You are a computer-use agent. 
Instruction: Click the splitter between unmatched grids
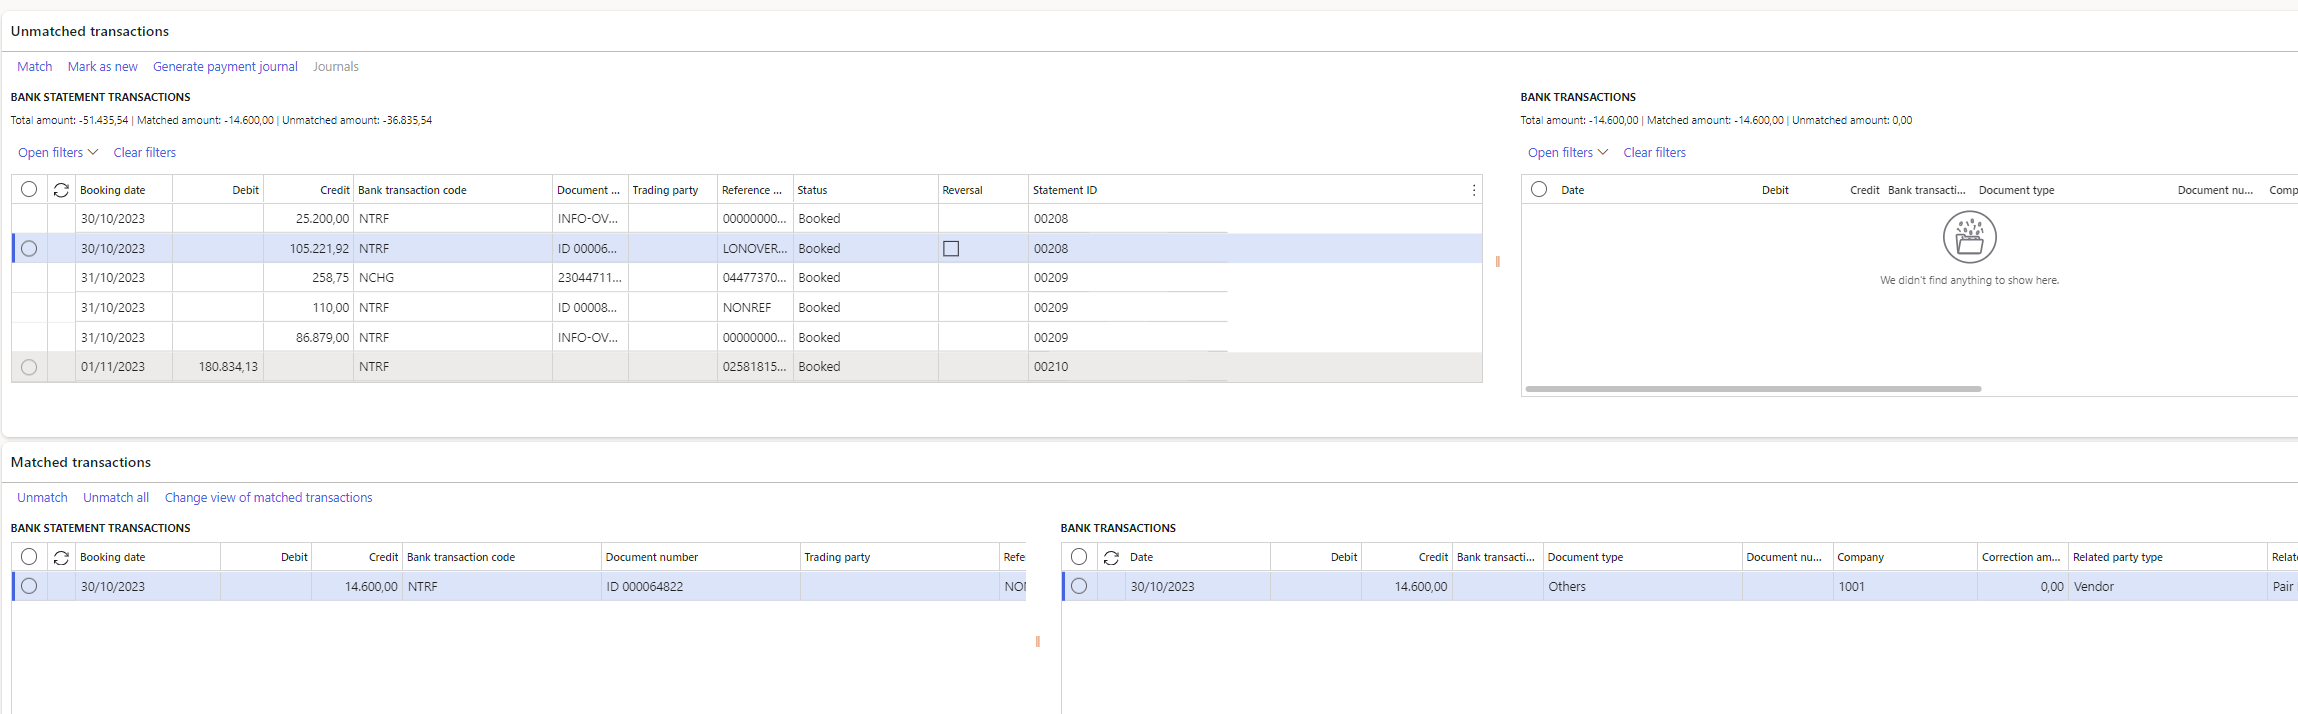1497,261
